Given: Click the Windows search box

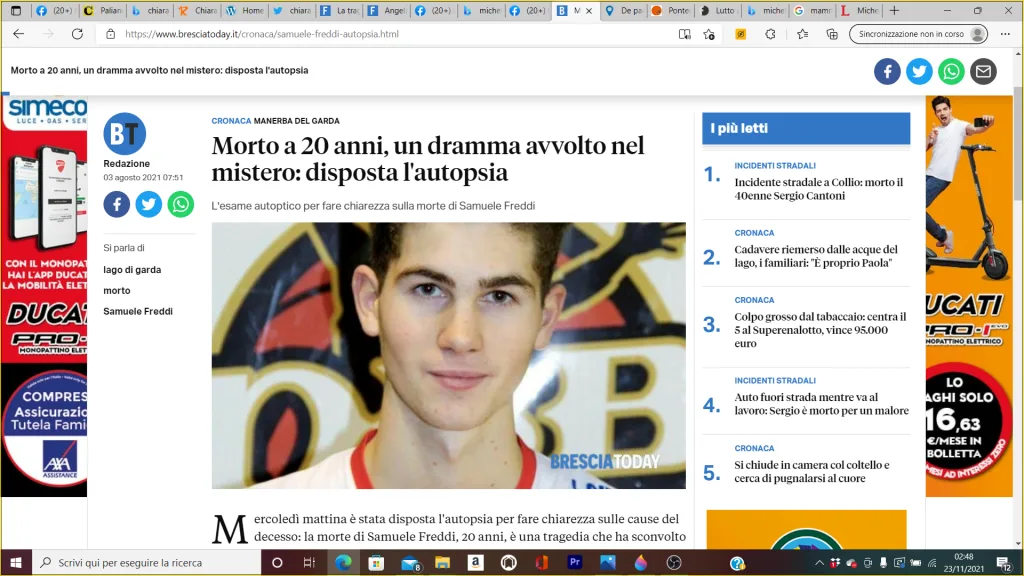Looking at the screenshot, I should 146,562.
